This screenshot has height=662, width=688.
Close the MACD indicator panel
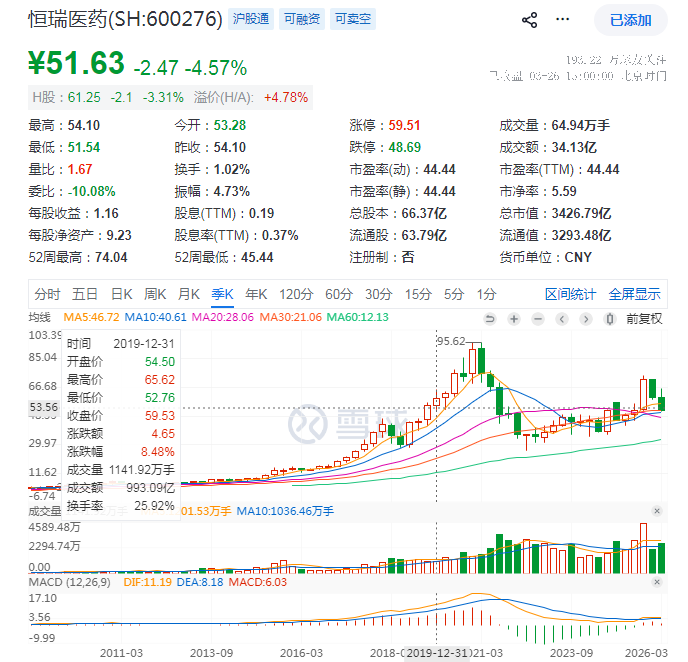657,582
